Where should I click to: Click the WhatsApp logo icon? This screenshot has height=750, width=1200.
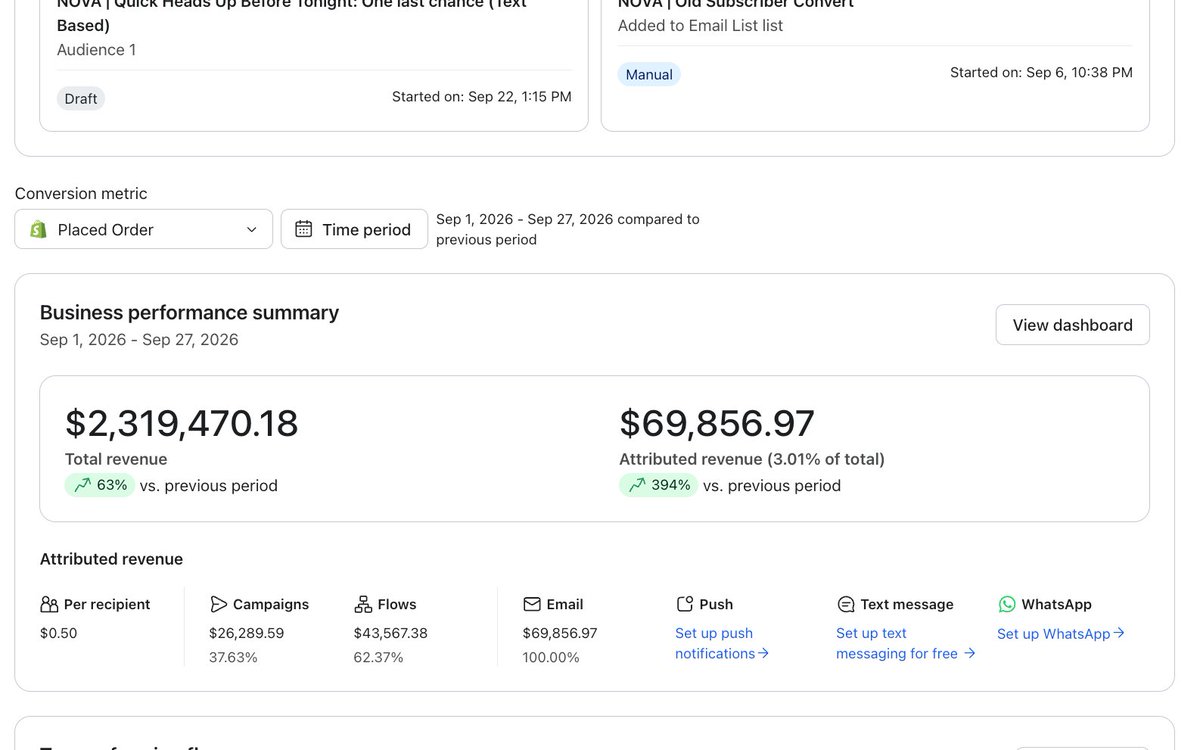(1007, 604)
